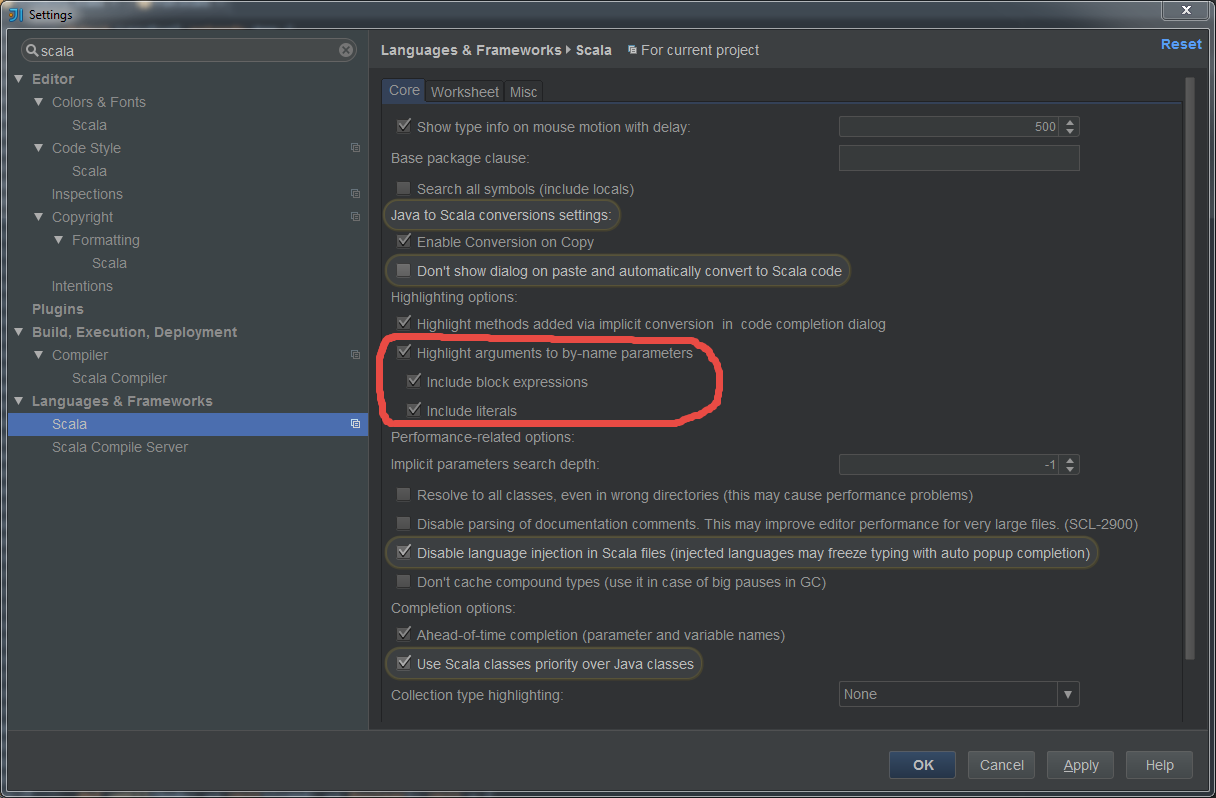Check Don't show dialog on paste option

coord(404,271)
